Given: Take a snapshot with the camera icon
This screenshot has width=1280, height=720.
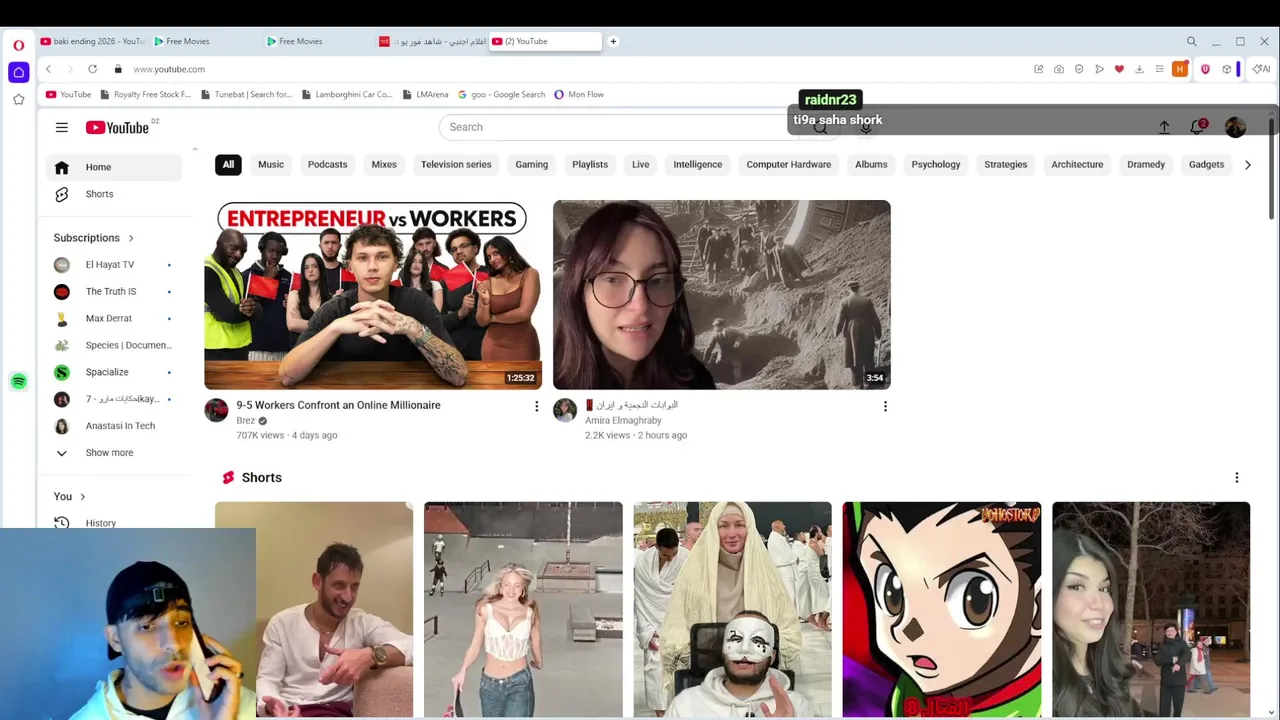Looking at the screenshot, I should (1059, 69).
